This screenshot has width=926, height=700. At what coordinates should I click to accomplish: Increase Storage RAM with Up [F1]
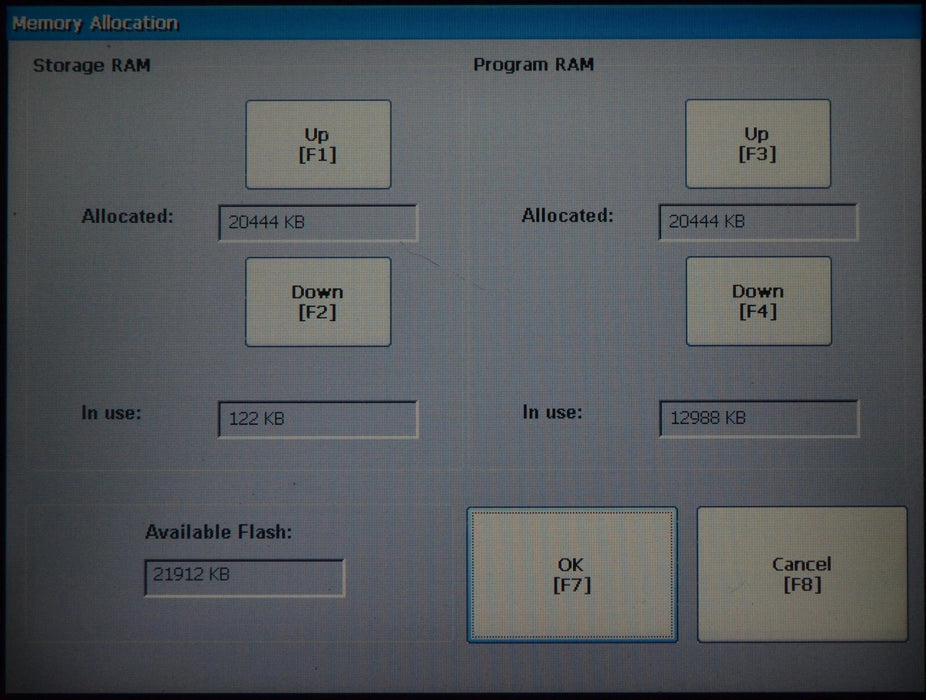(x=318, y=145)
